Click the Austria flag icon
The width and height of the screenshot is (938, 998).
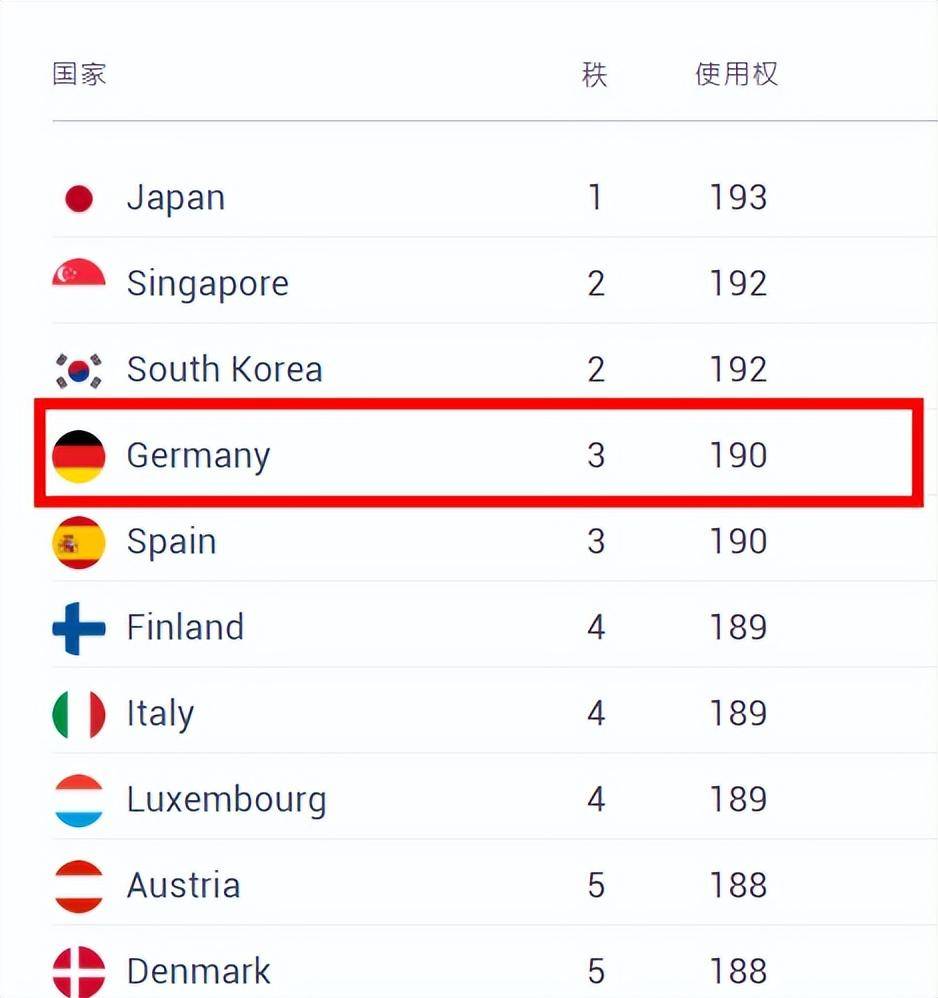pyautogui.click(x=79, y=886)
